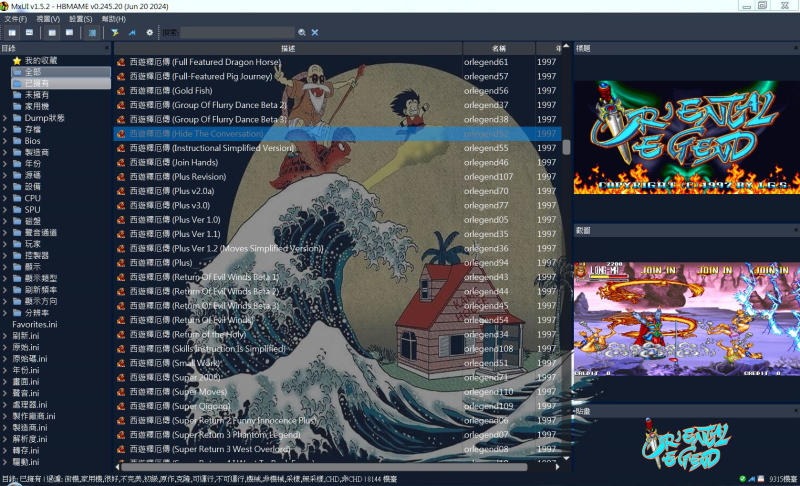Clear the search with the blue X icon
Screen dimensions: 800x486
(x=315, y=32)
